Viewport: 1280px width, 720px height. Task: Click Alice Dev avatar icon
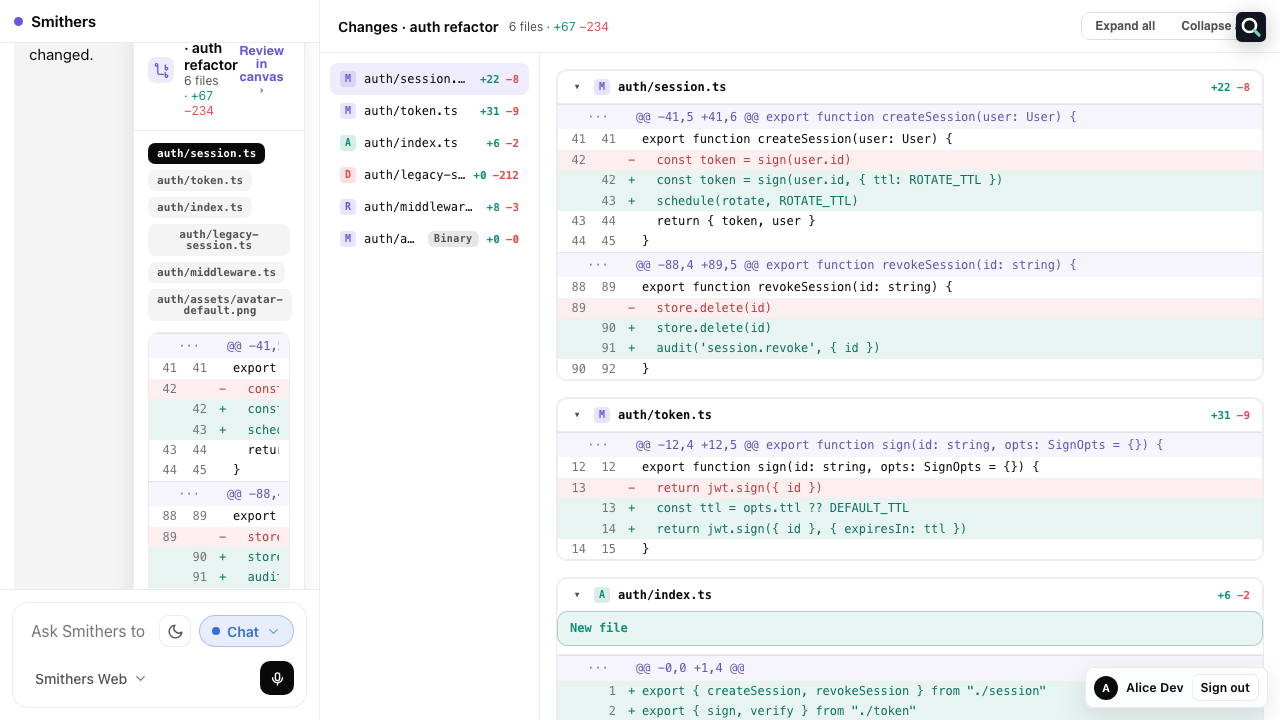click(x=1106, y=688)
